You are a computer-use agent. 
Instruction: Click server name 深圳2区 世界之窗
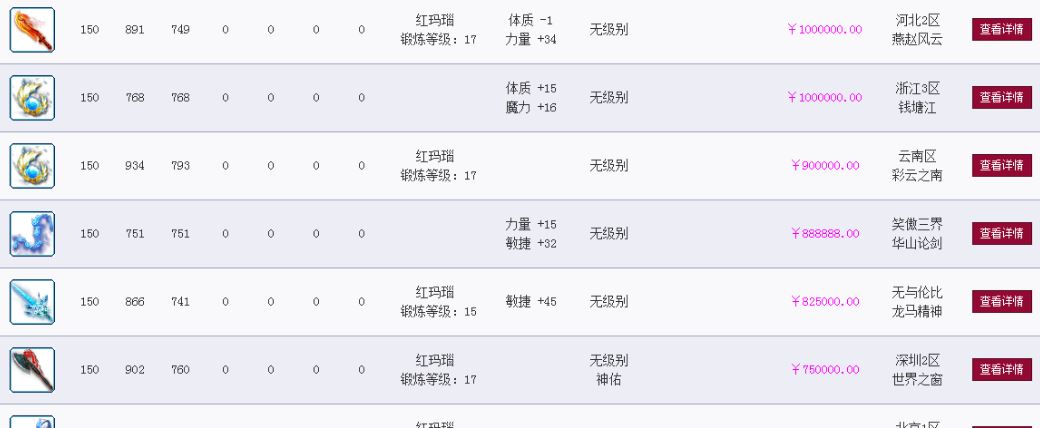917,370
